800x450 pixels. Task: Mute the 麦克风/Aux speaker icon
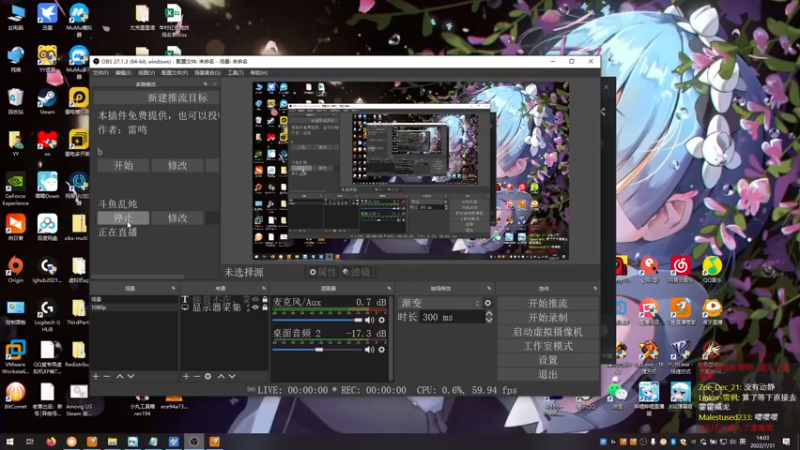(x=369, y=320)
